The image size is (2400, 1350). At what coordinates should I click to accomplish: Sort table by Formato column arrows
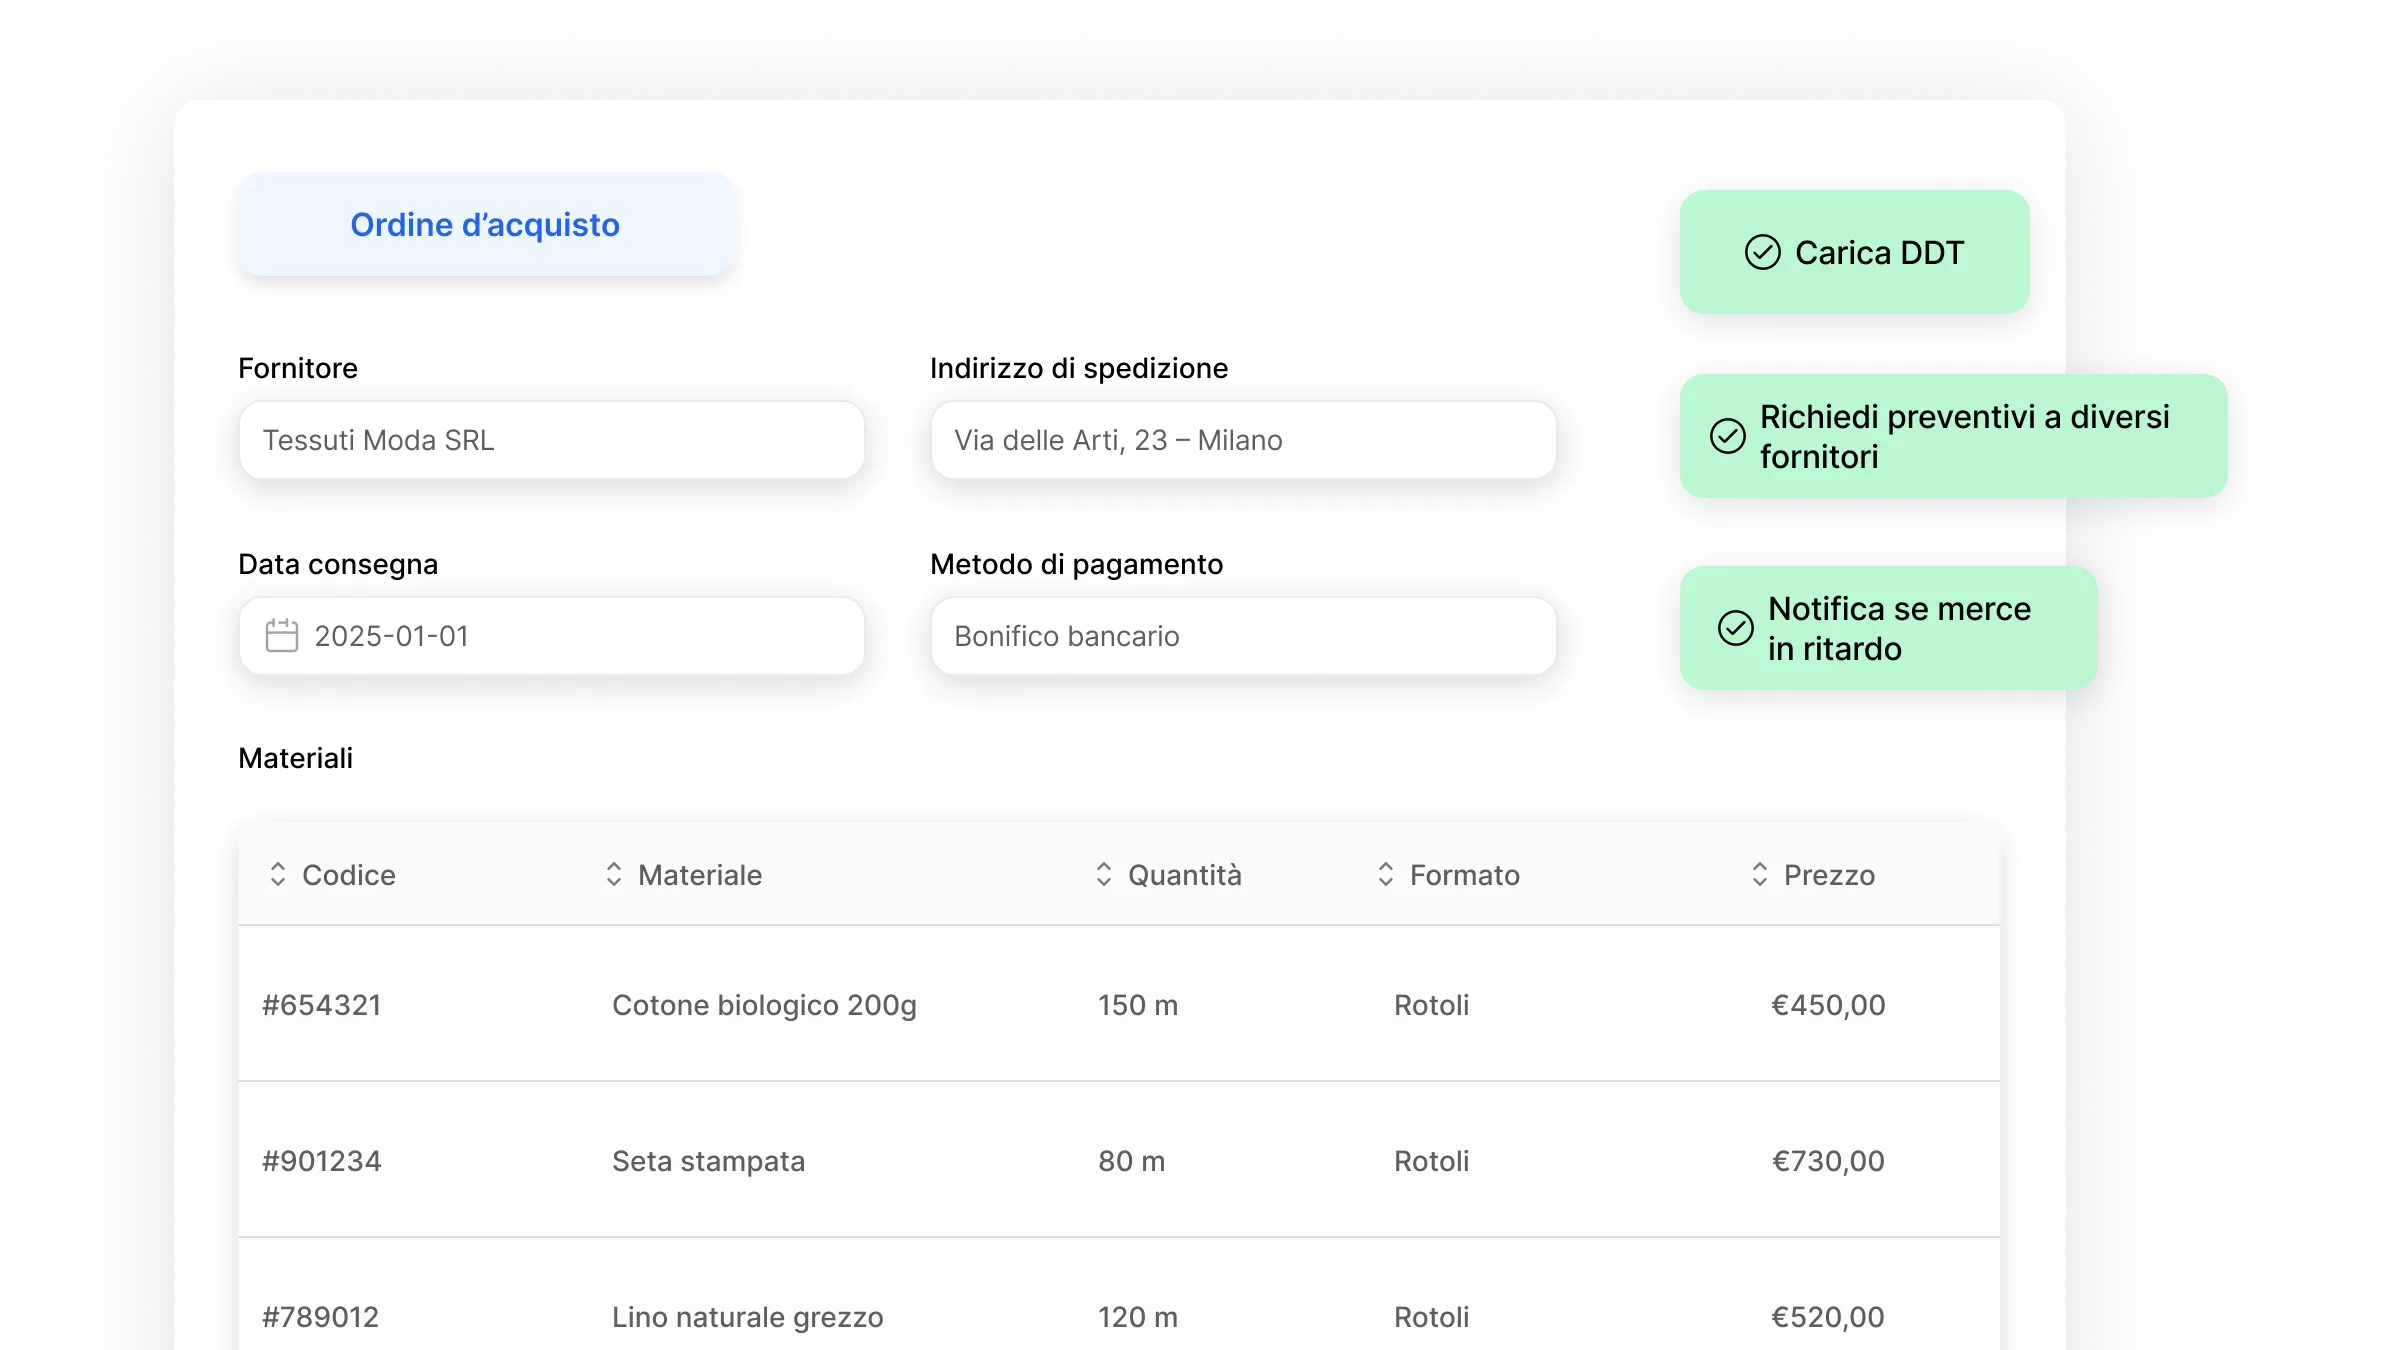click(x=1386, y=875)
